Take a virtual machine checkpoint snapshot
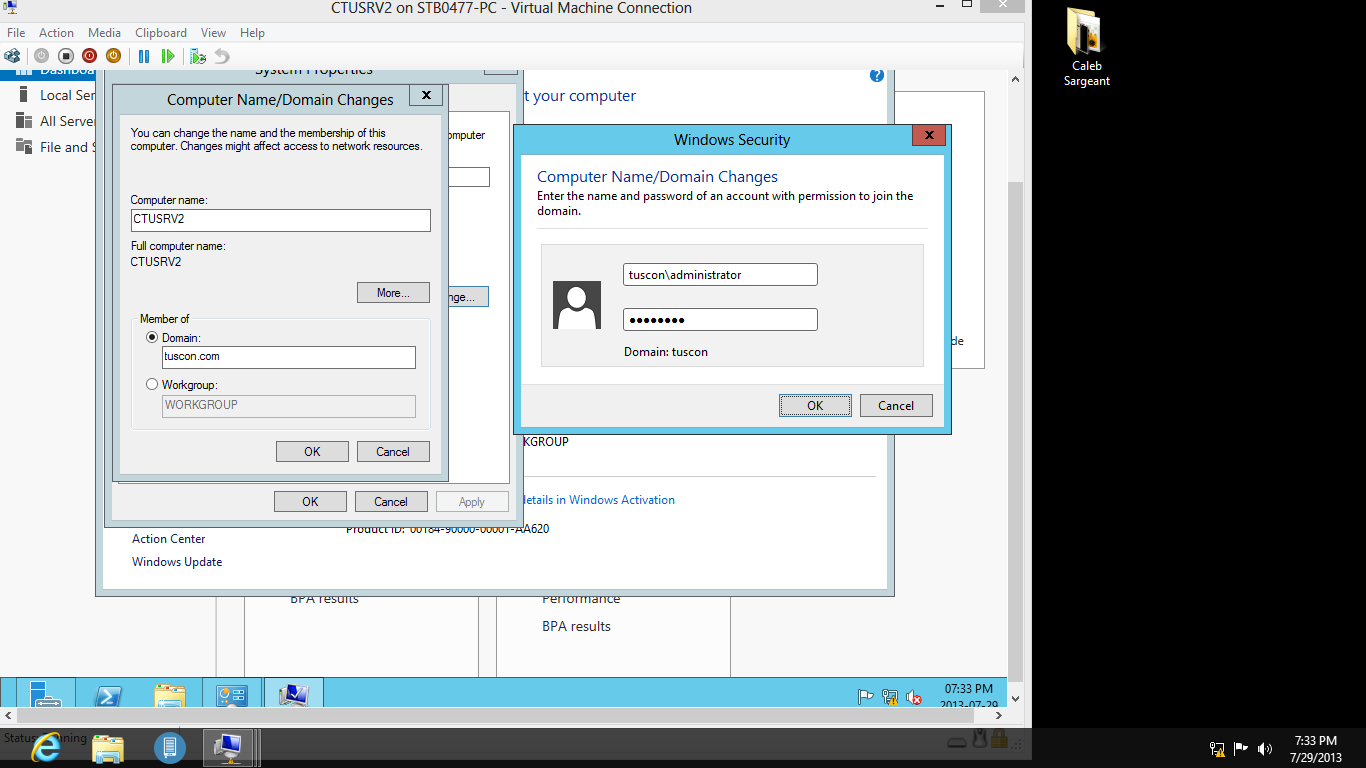 tap(198, 56)
